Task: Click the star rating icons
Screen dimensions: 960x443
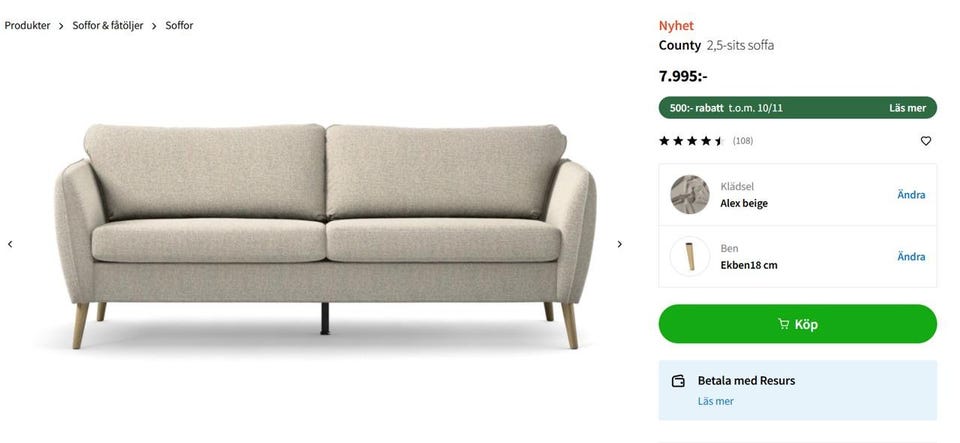Action: pos(692,141)
